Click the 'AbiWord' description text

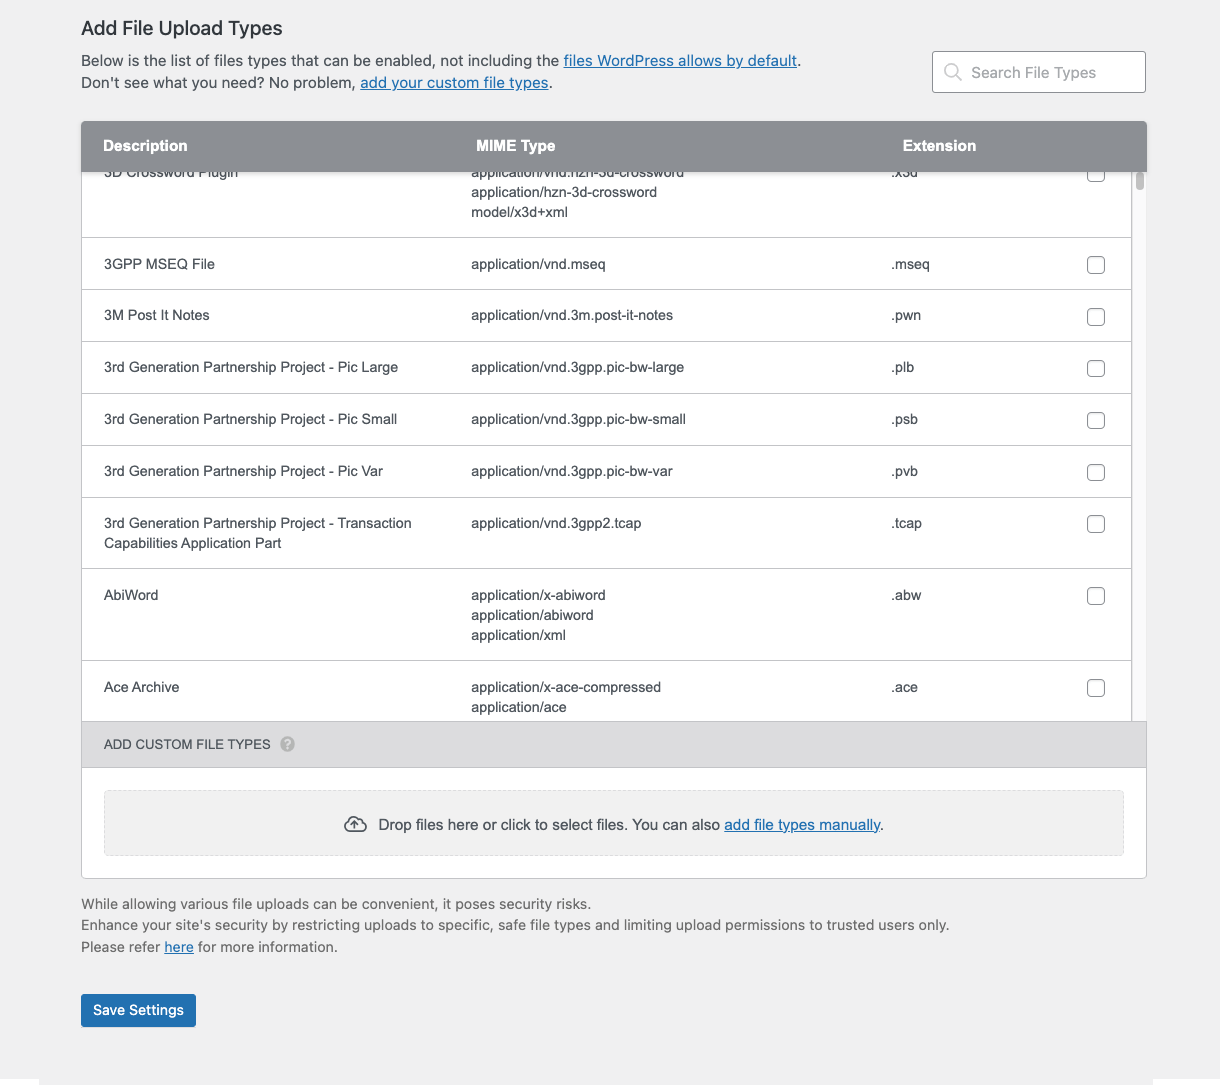coord(131,595)
